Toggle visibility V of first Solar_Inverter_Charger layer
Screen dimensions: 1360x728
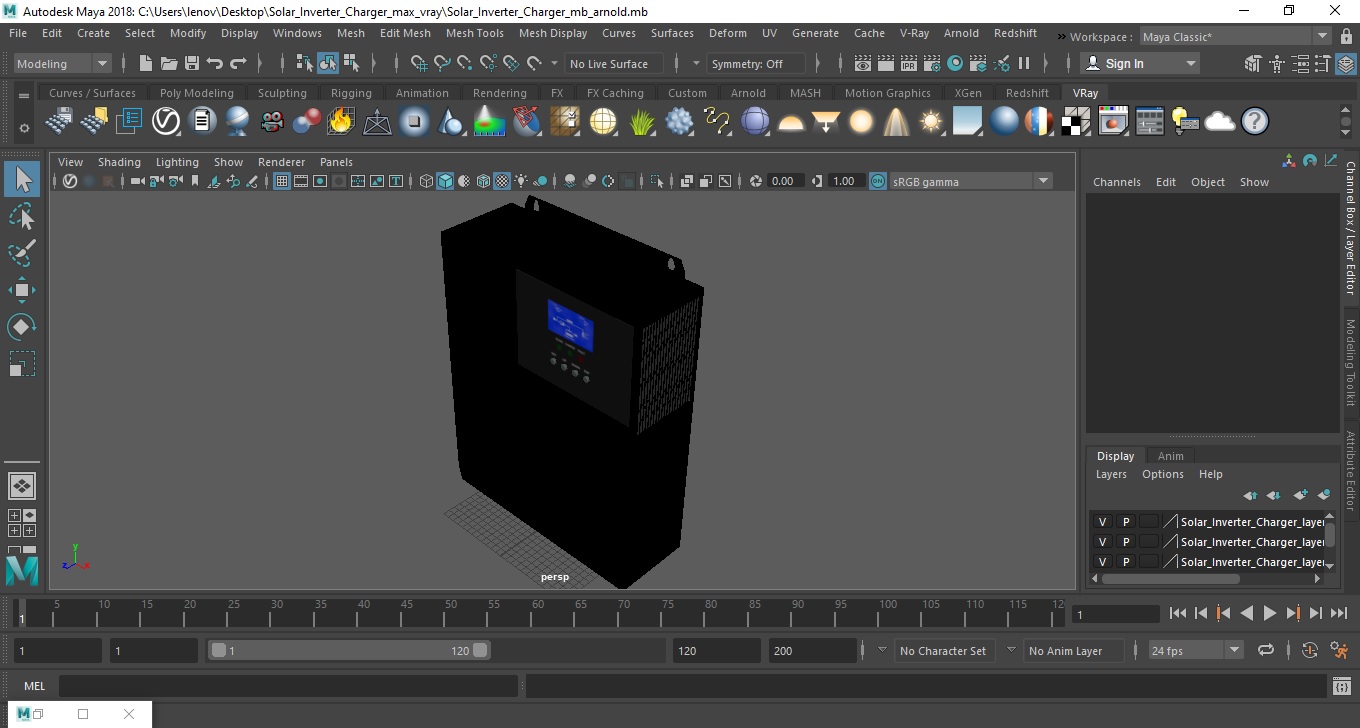point(1102,522)
